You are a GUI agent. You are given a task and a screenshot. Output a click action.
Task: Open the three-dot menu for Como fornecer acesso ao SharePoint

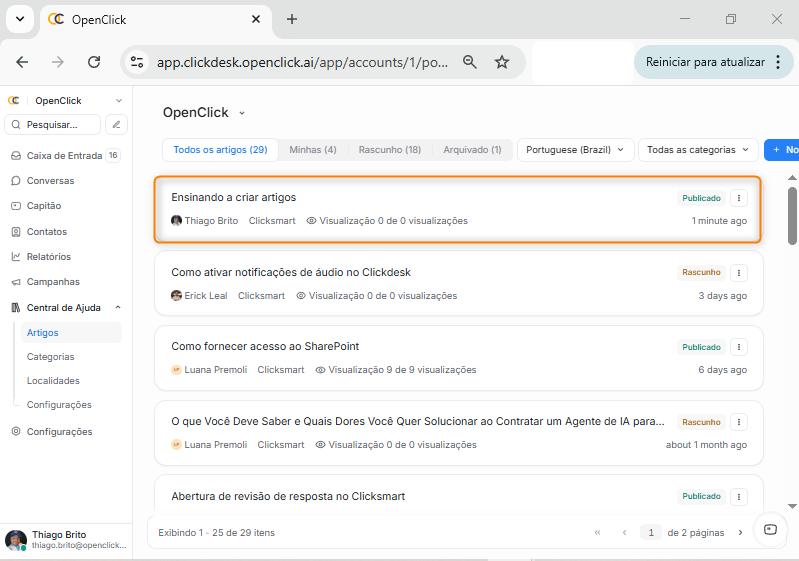click(739, 347)
